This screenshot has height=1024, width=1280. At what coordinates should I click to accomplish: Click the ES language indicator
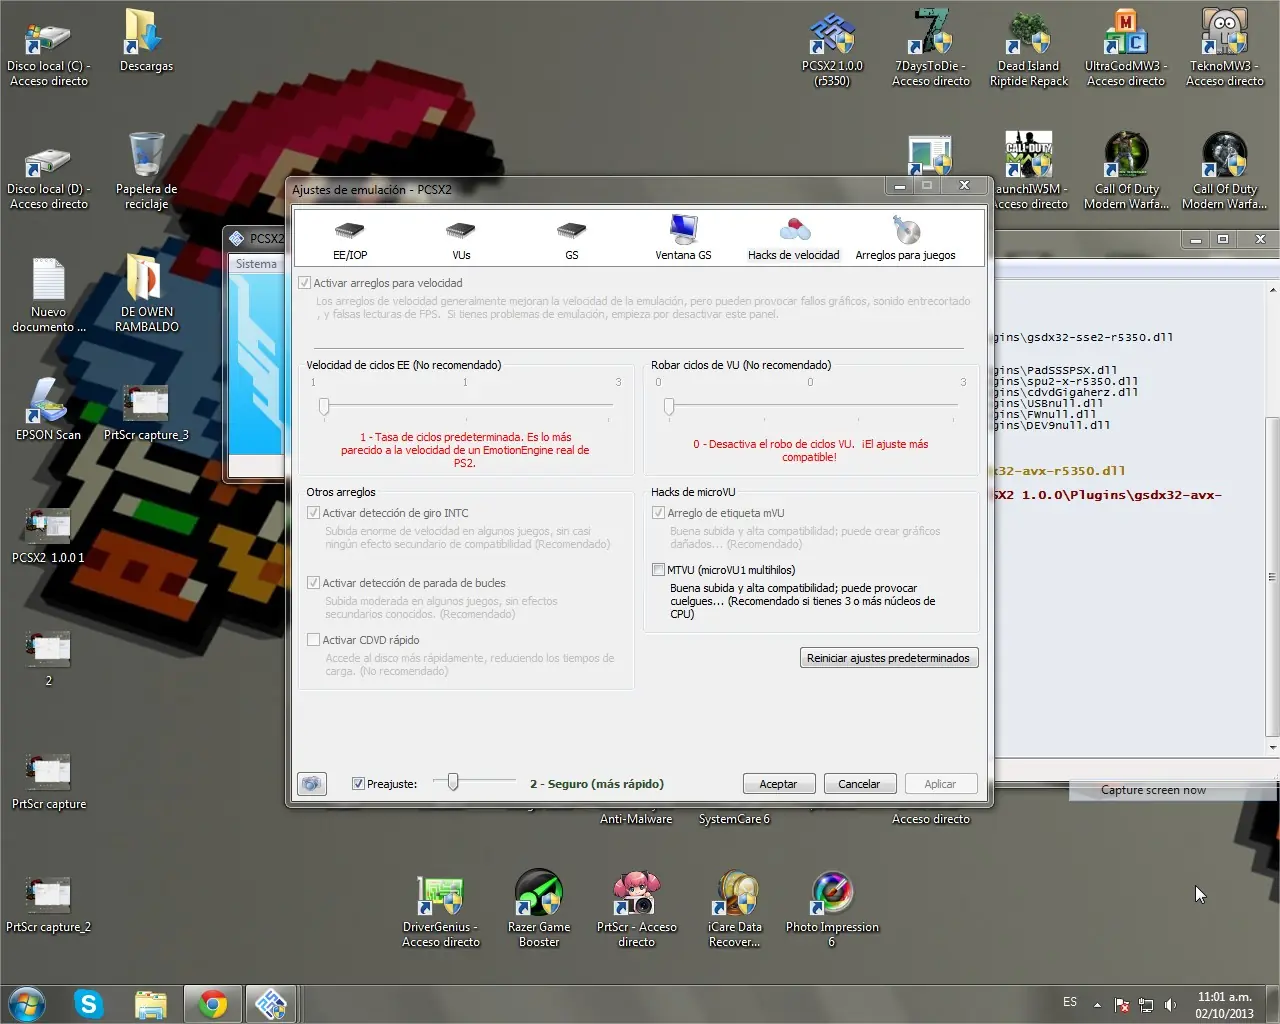[x=1070, y=1002]
